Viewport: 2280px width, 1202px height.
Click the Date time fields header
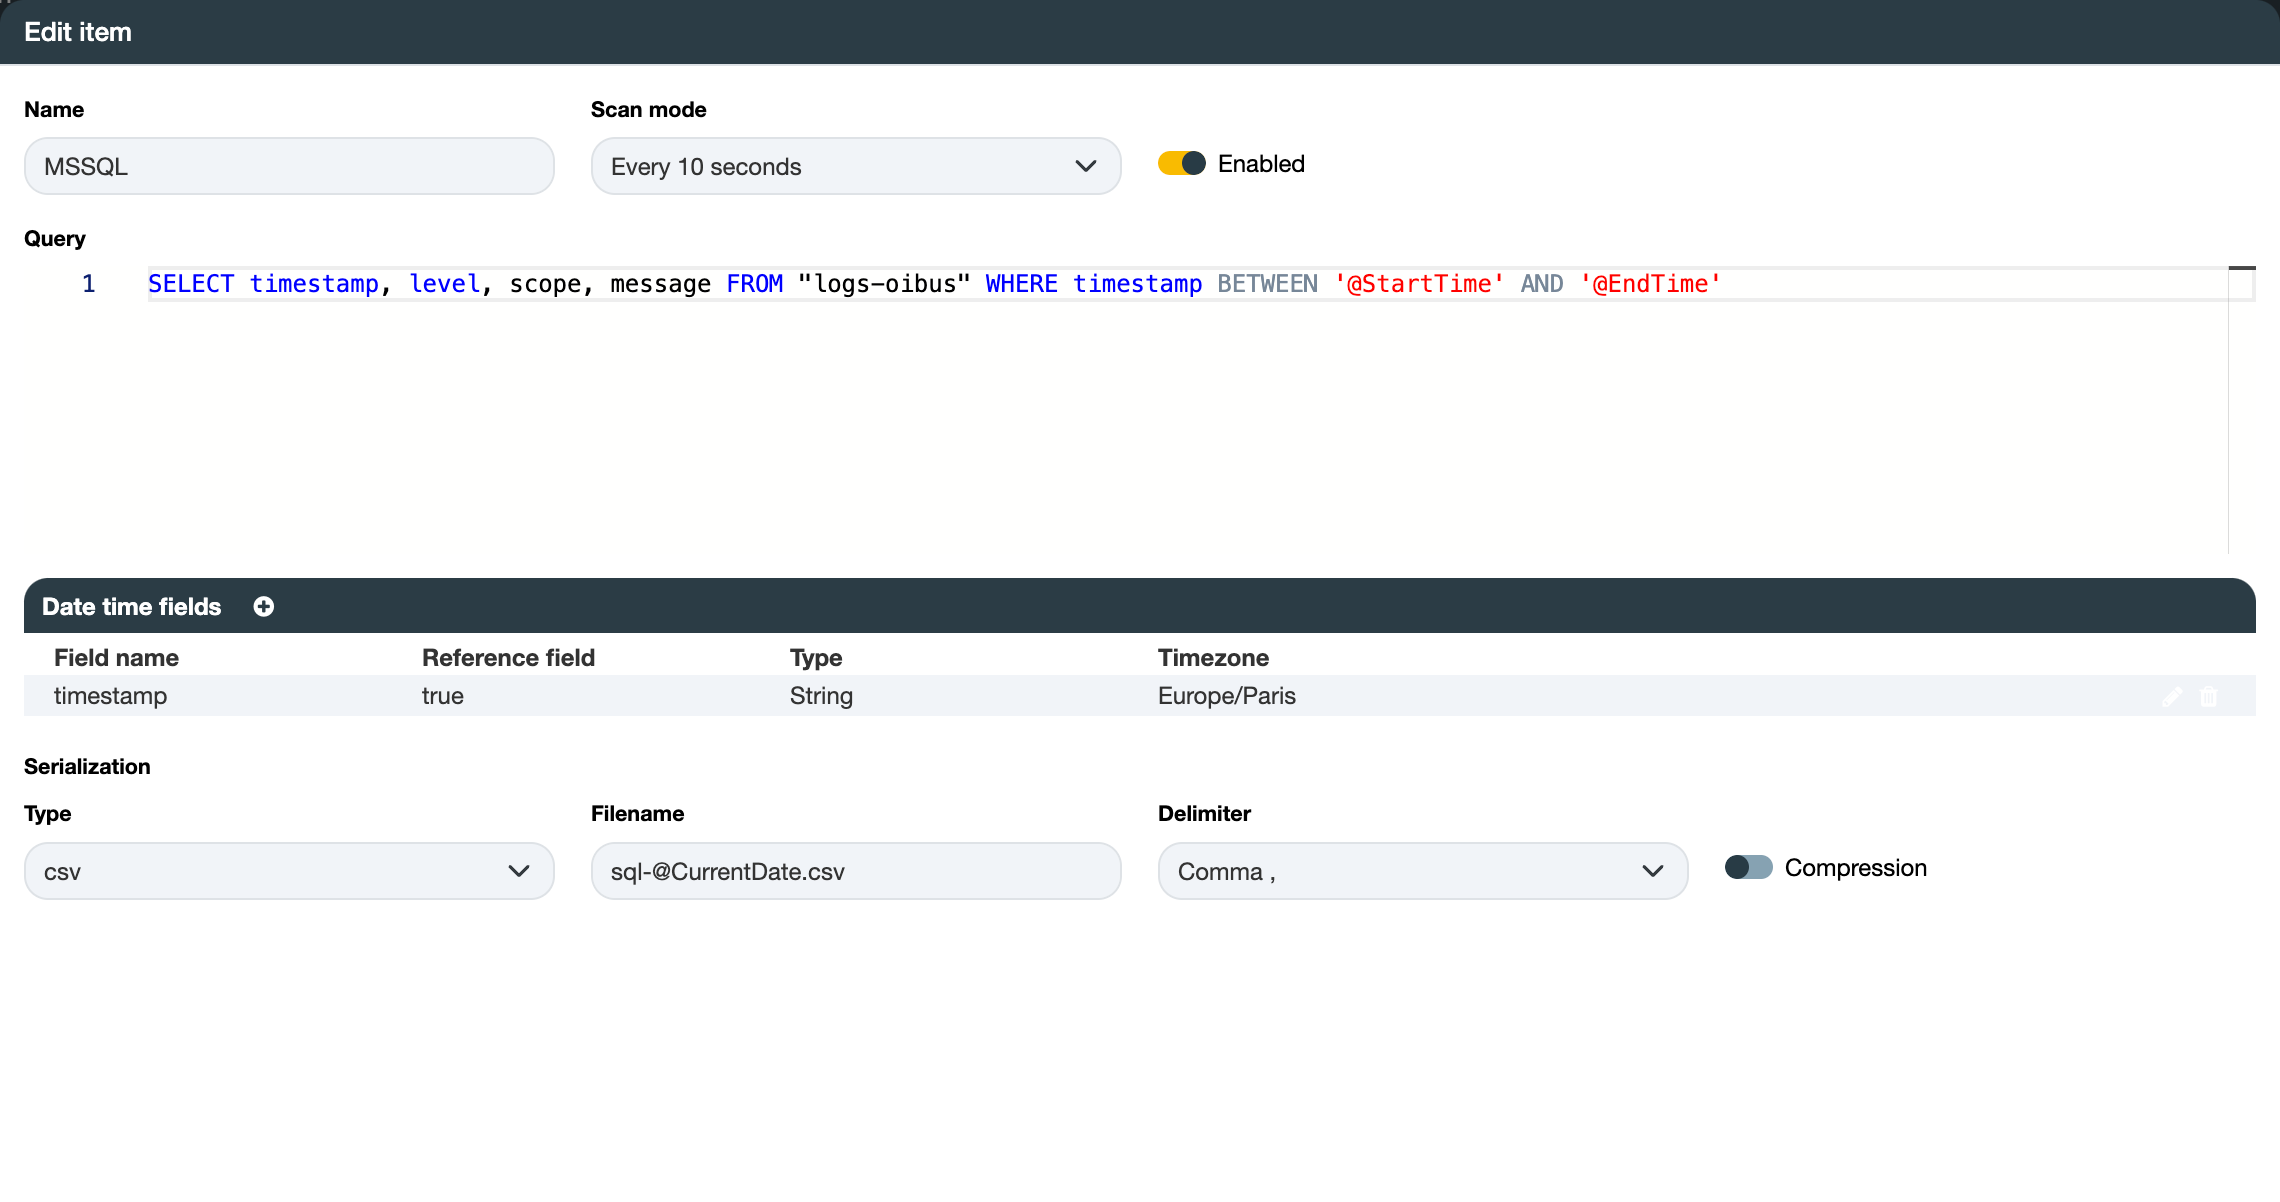(x=132, y=607)
